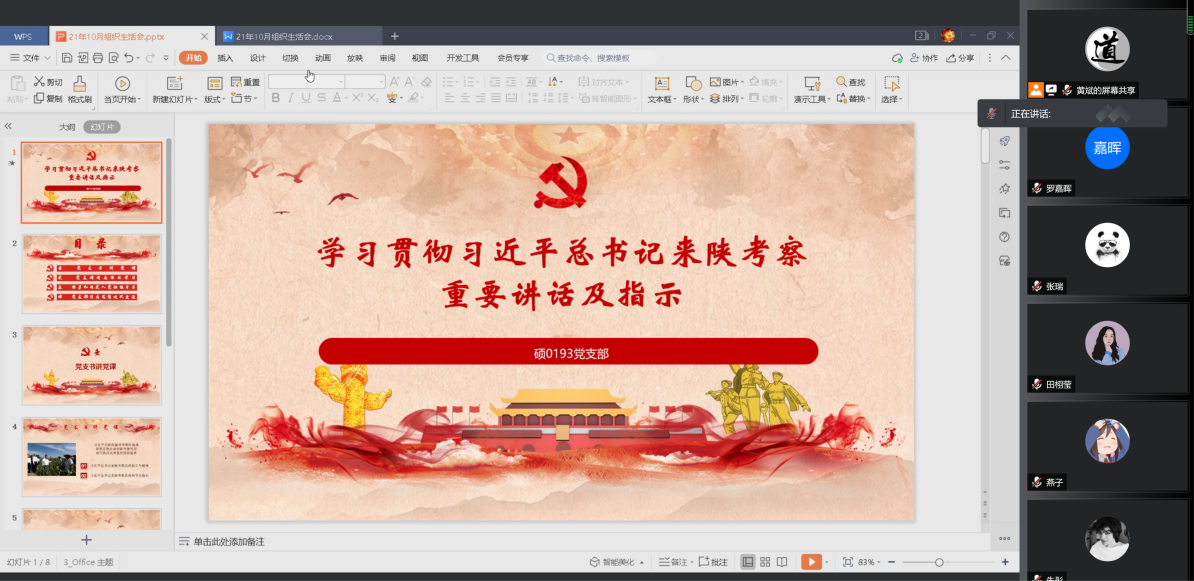Image resolution: width=1194 pixels, height=581 pixels.
Task: Click the 新建幻灯片 (New Slide) icon
Action: coord(175,83)
